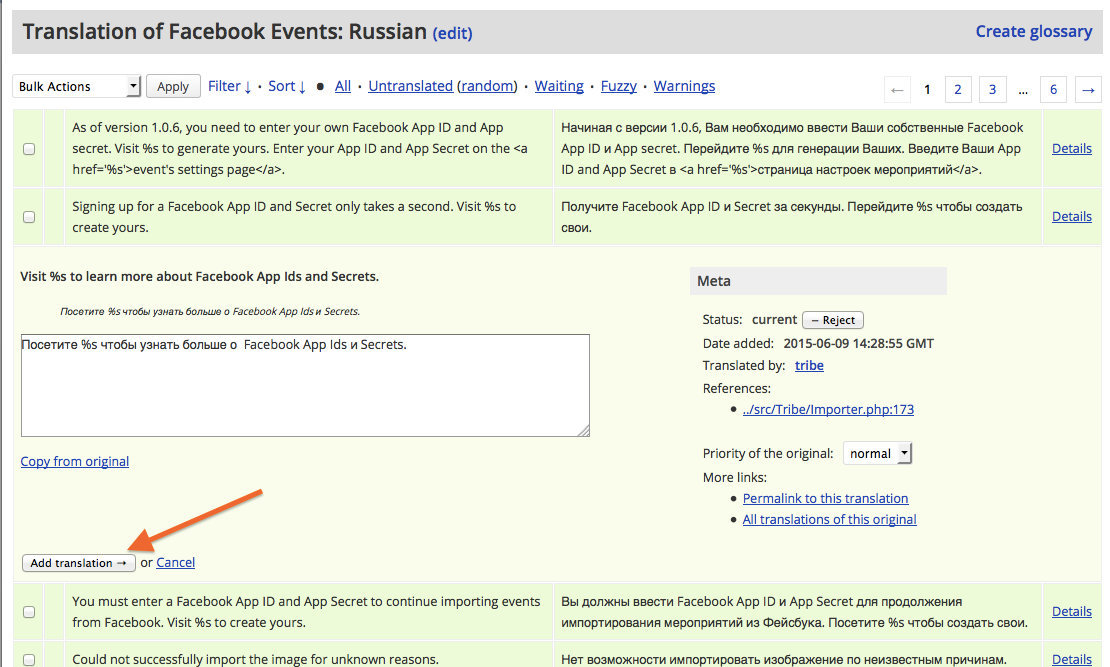The height and width of the screenshot is (667, 1110).
Task: Go to the next page arrow
Action: 1088,89
